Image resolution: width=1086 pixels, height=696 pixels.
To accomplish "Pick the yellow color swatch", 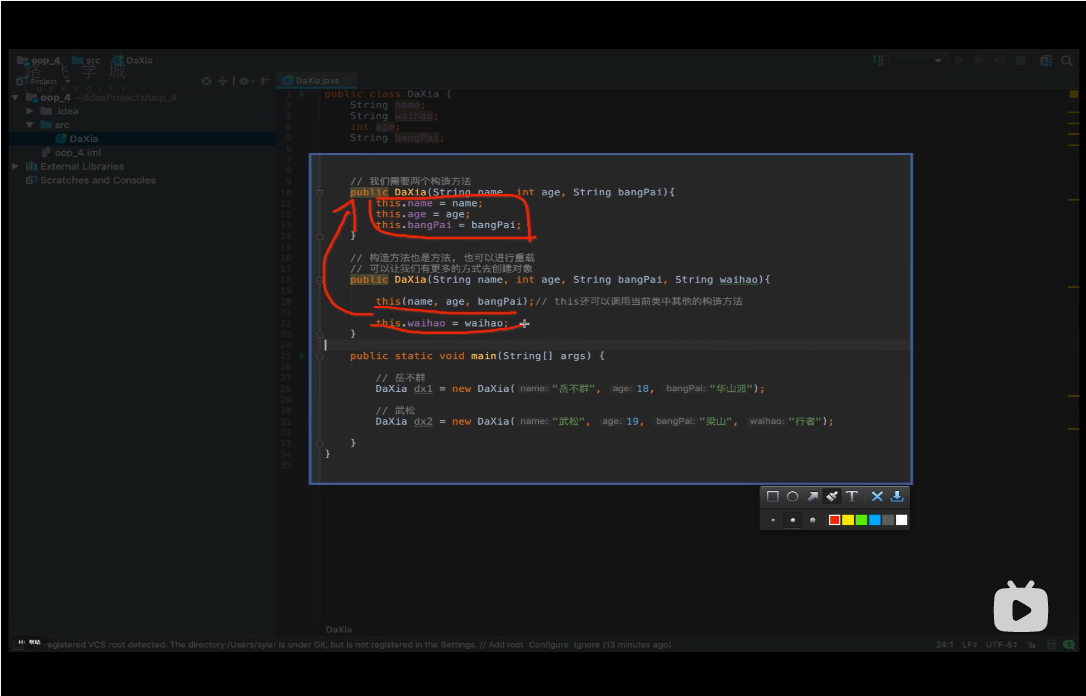I will (848, 520).
